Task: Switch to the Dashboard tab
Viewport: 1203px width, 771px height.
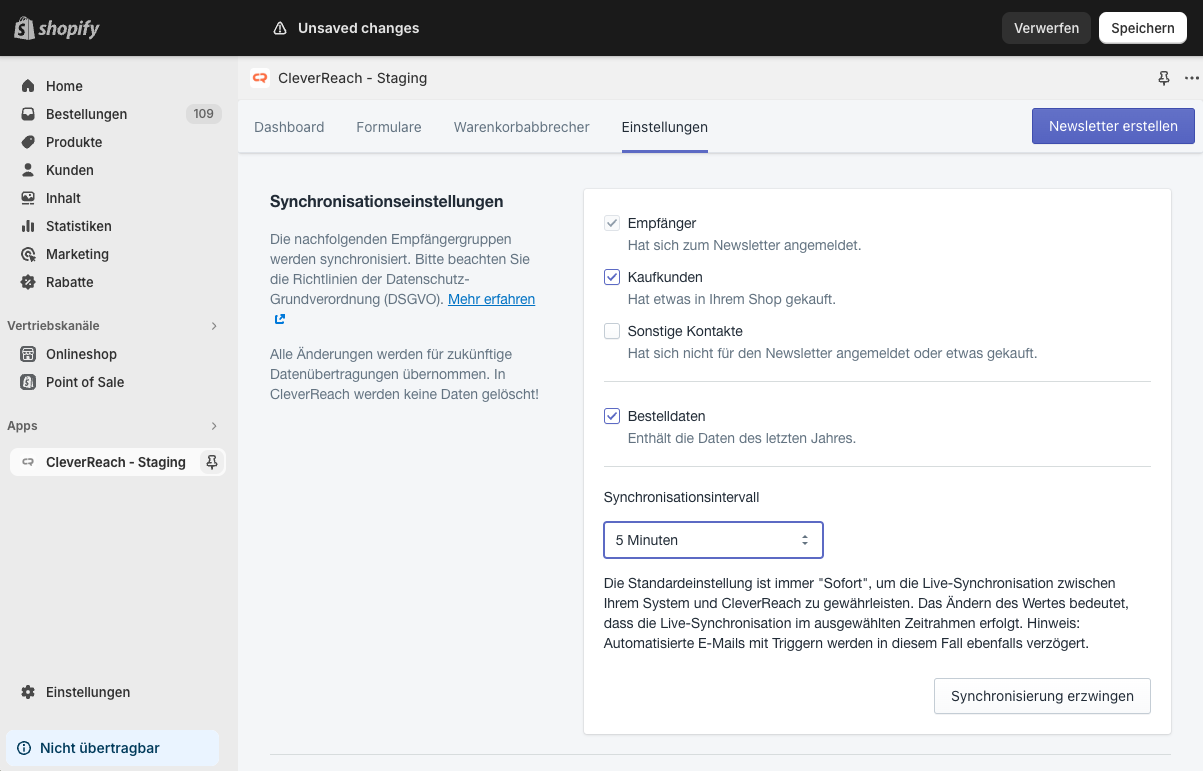Action: click(x=289, y=127)
